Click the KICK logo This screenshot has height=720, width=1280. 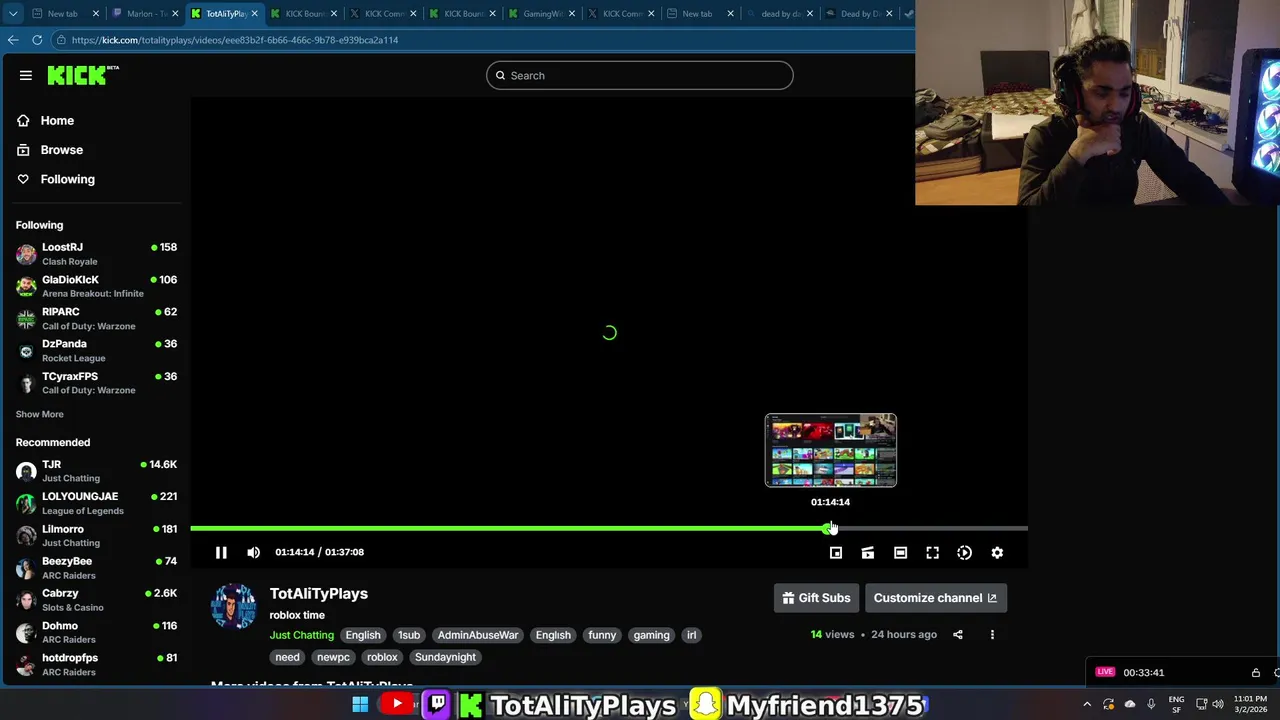(x=81, y=75)
